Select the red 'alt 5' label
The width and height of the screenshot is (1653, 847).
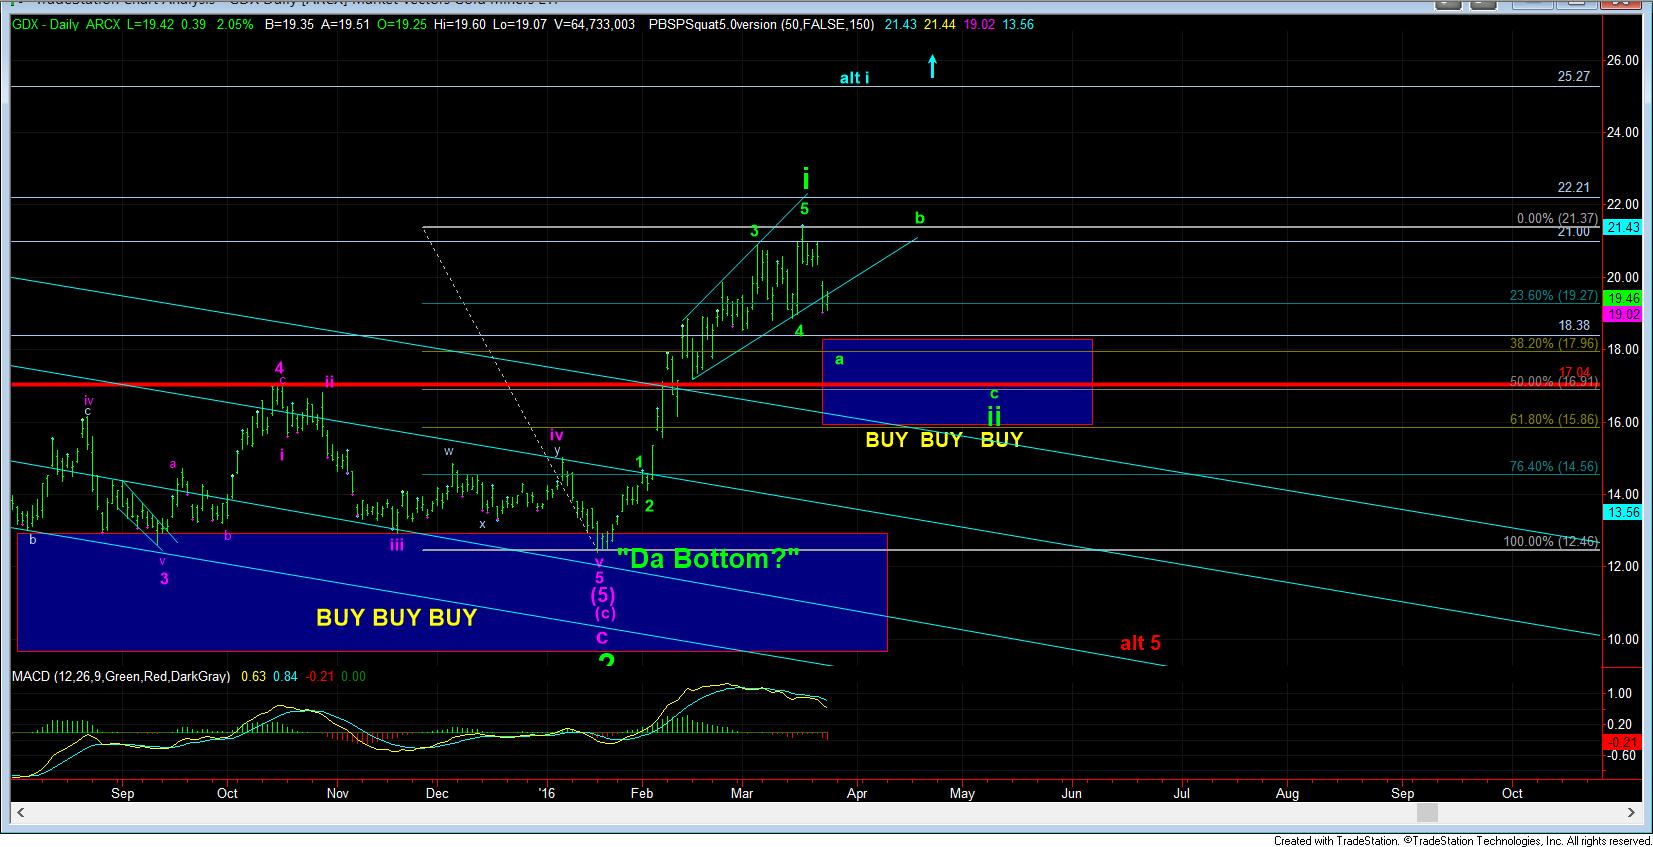tap(1140, 643)
